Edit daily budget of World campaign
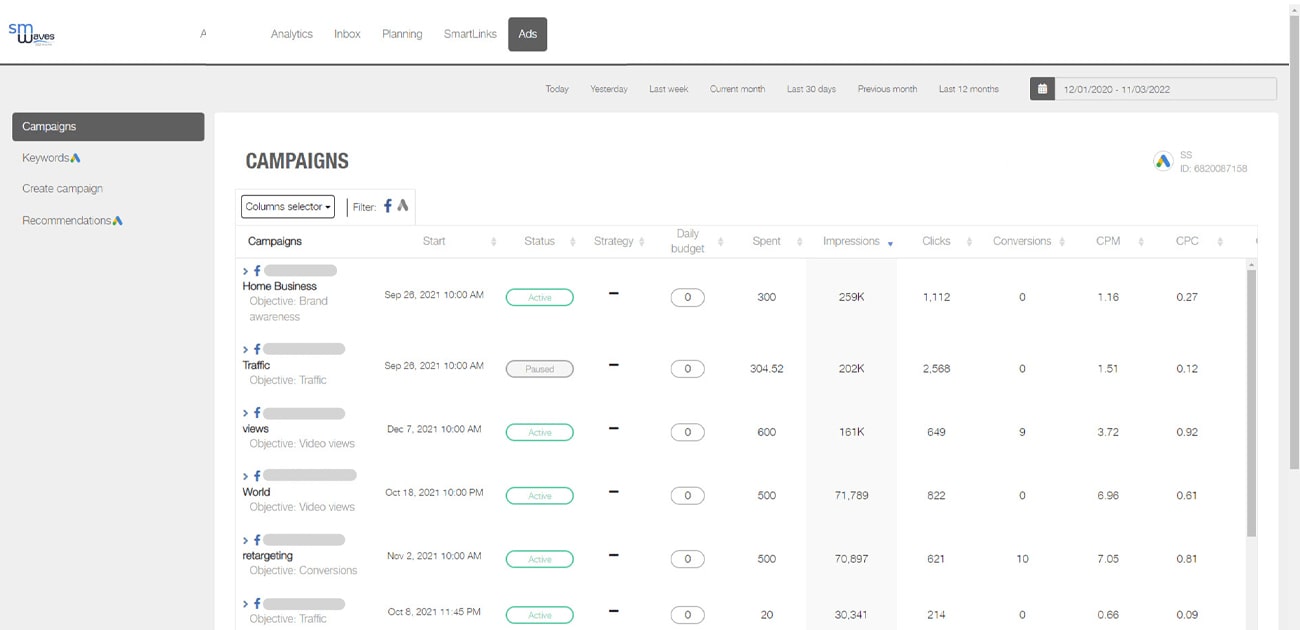 click(687, 495)
